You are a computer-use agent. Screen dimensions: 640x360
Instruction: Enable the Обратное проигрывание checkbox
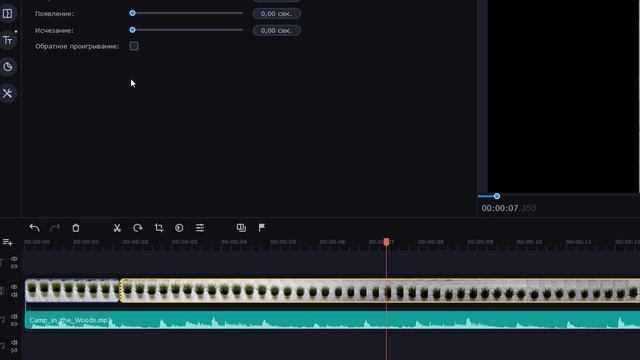point(133,46)
